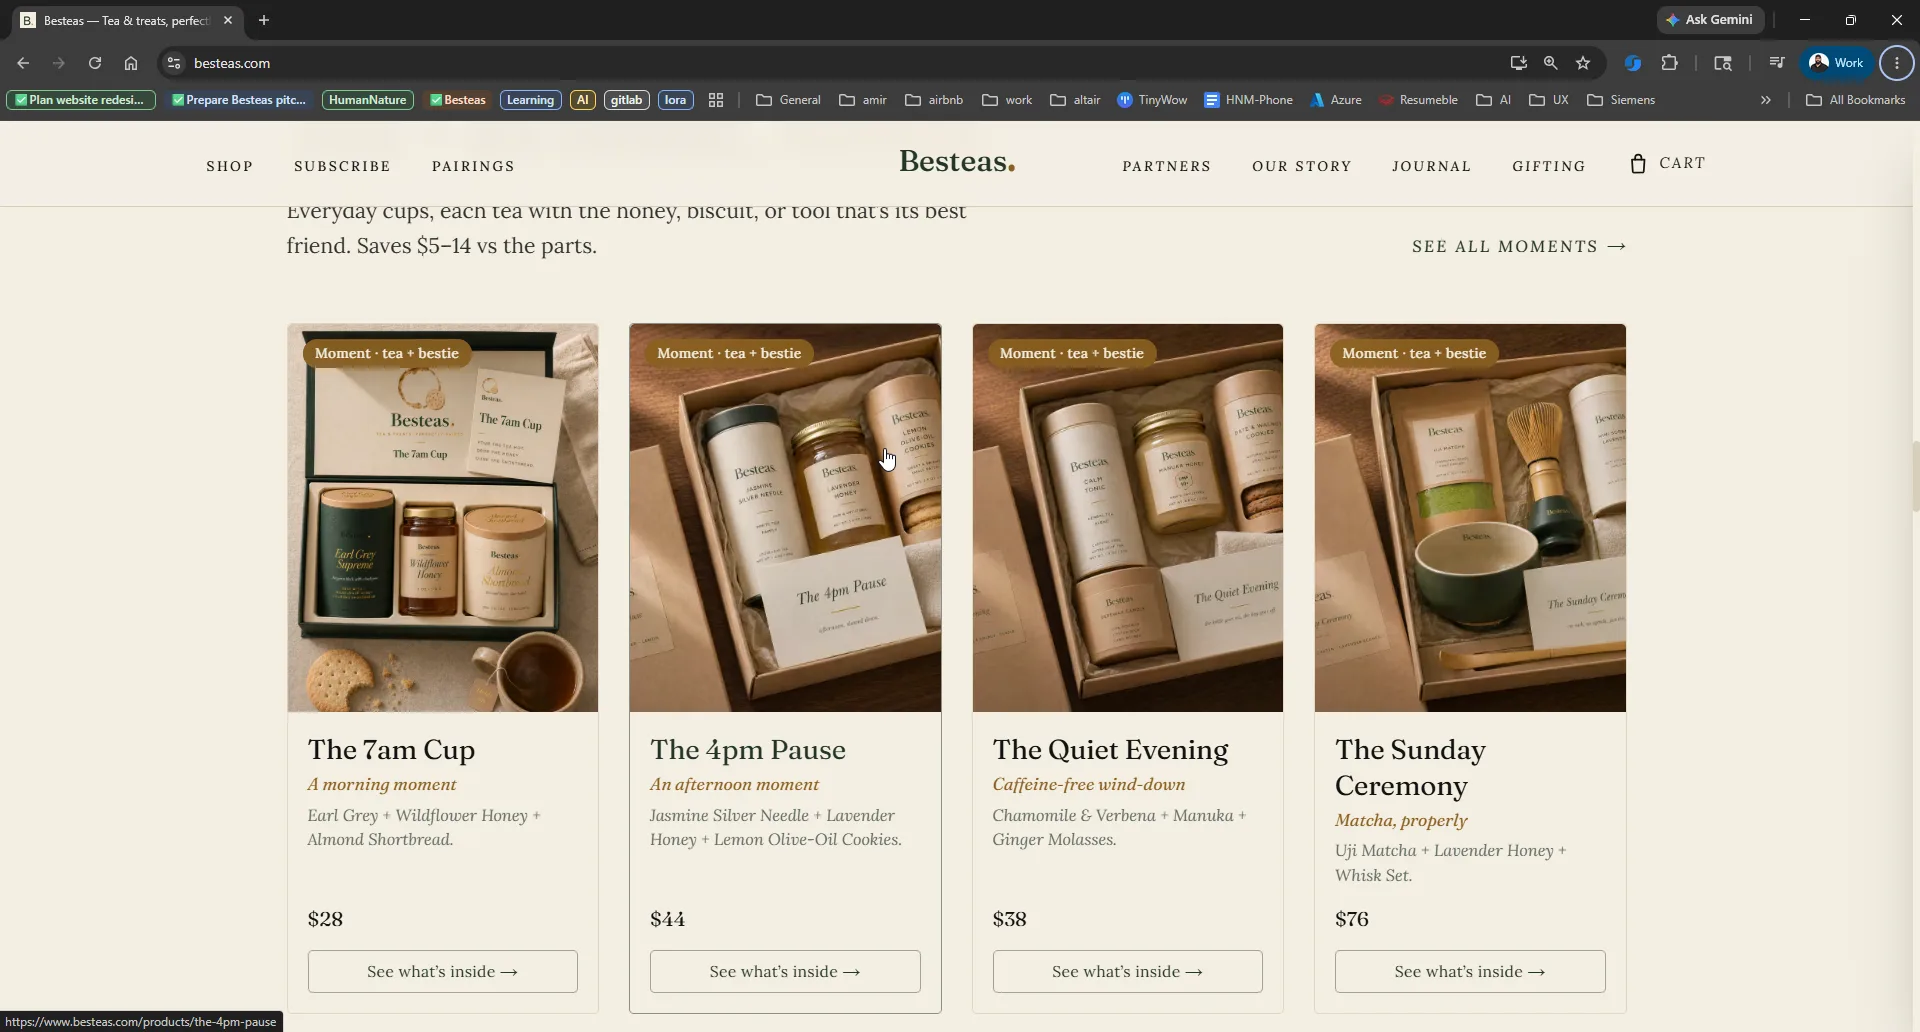Open the Siemens bookmarks folder
Screen dimensions: 1920x1032
pos(1621,100)
